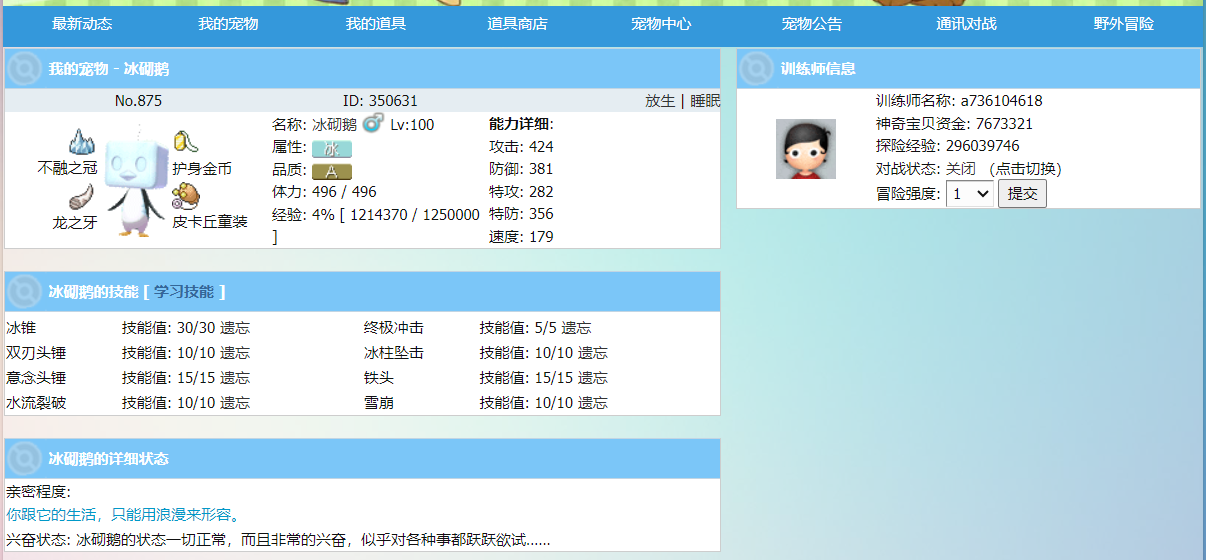Click the 睡眠 sleep link

(705, 100)
